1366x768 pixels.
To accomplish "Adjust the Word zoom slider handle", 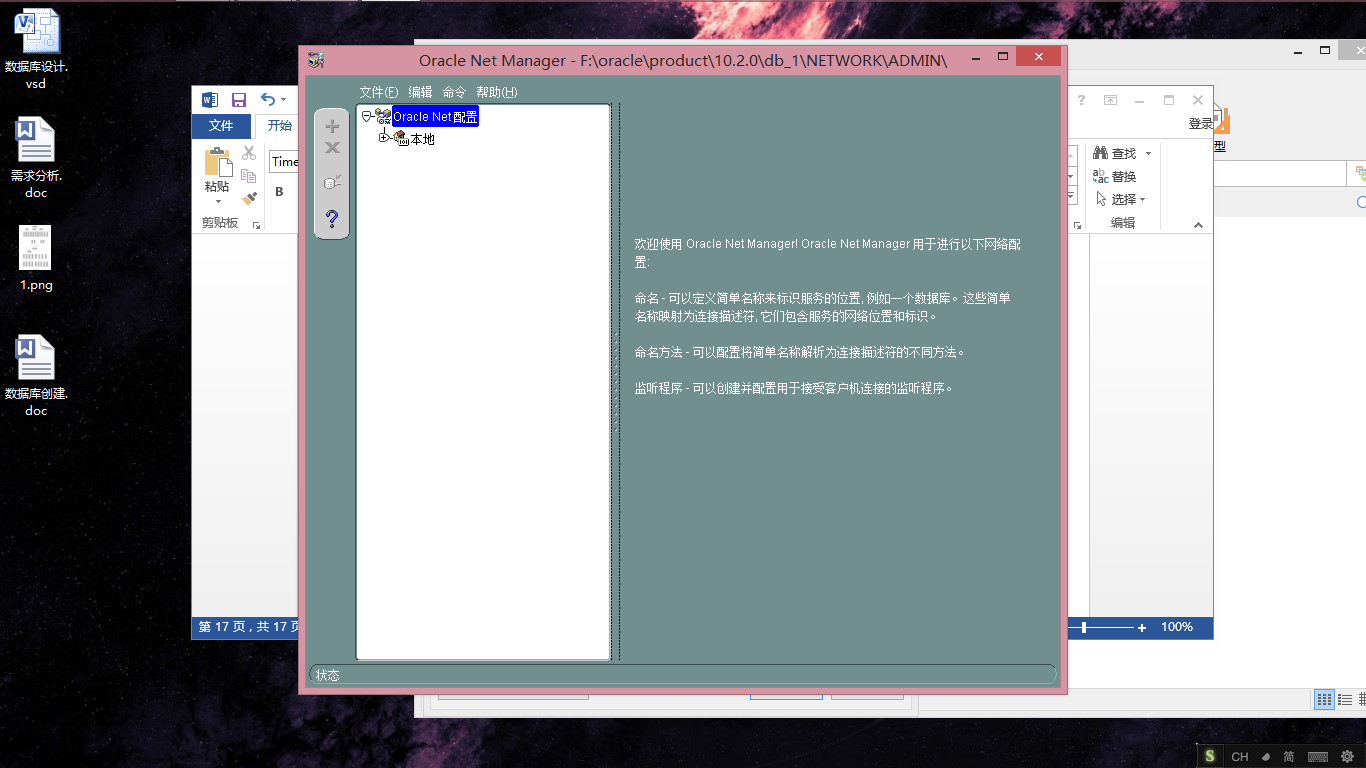I will [1083, 628].
